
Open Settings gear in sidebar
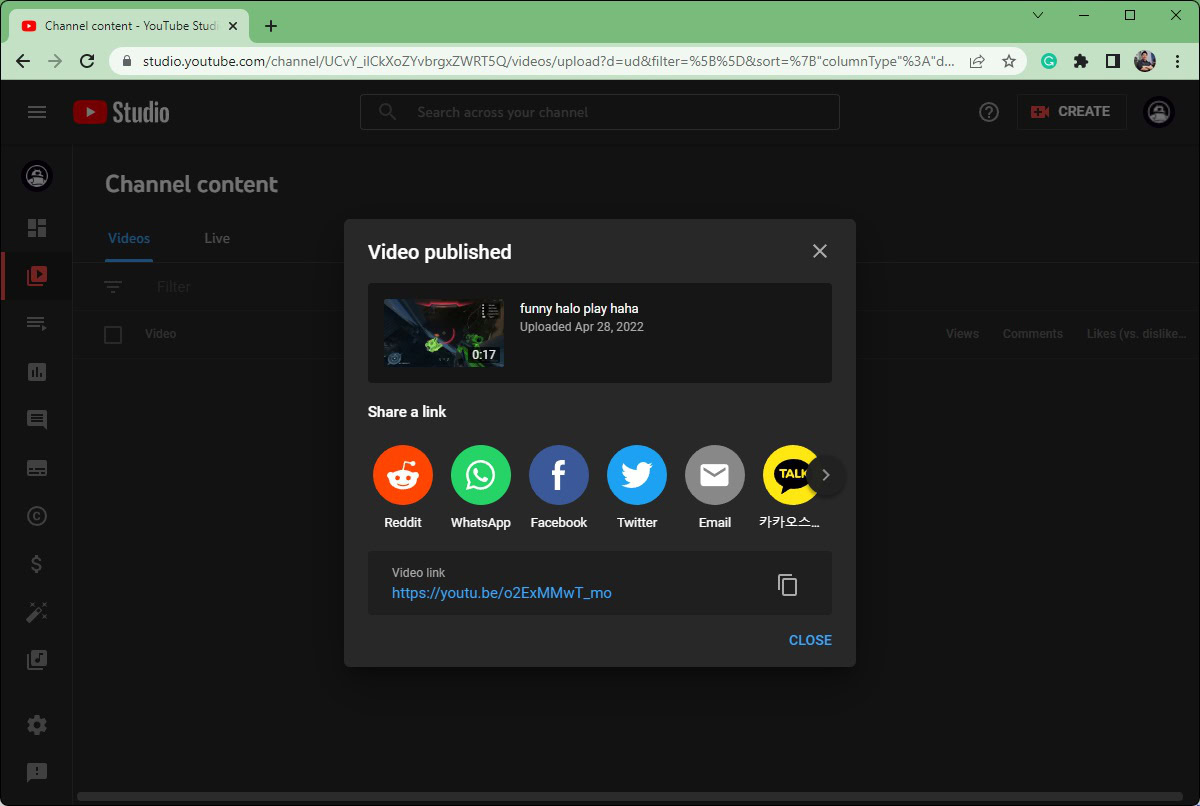(37, 725)
